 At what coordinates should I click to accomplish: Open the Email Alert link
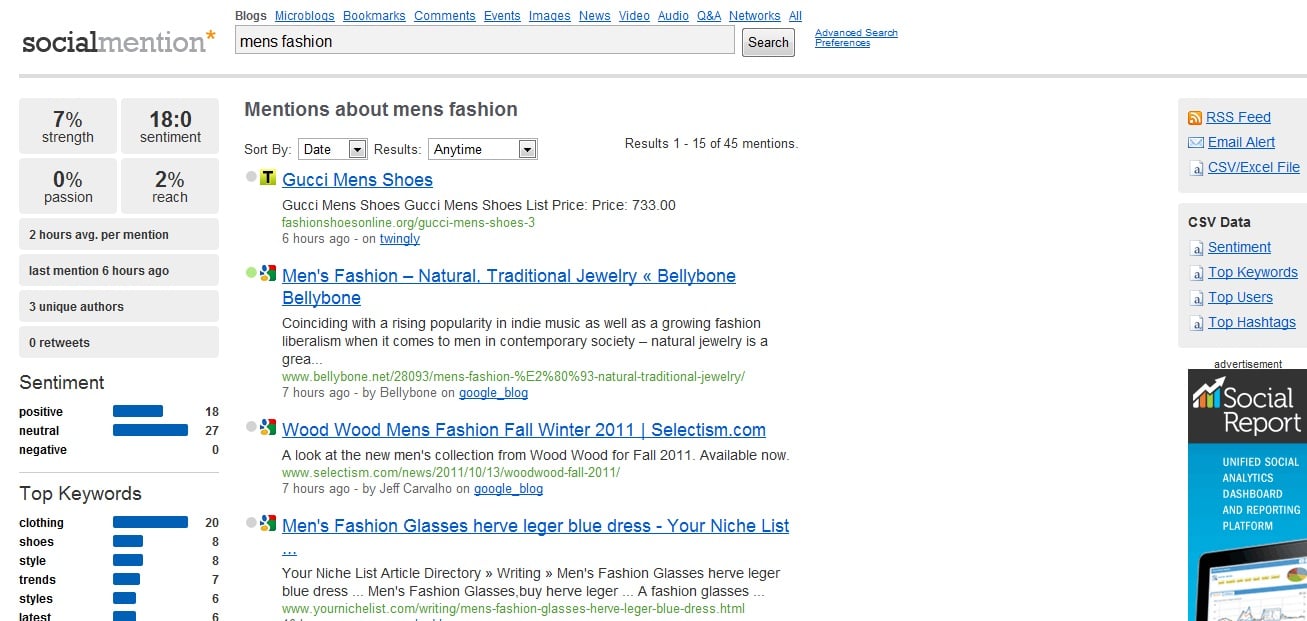pos(1241,142)
